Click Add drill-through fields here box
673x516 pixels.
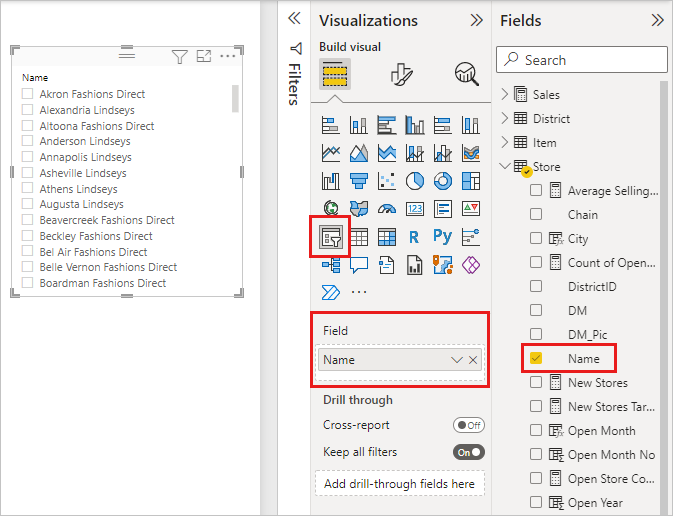click(x=400, y=483)
